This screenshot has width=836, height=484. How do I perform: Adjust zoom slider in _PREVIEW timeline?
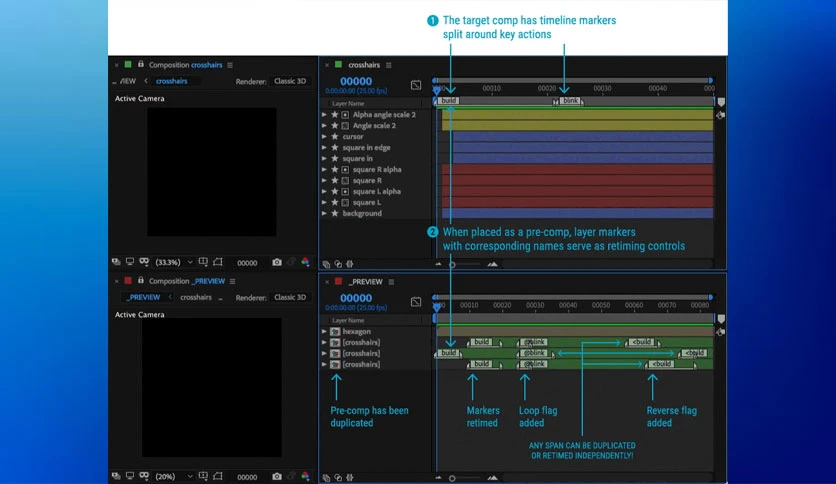(452, 478)
